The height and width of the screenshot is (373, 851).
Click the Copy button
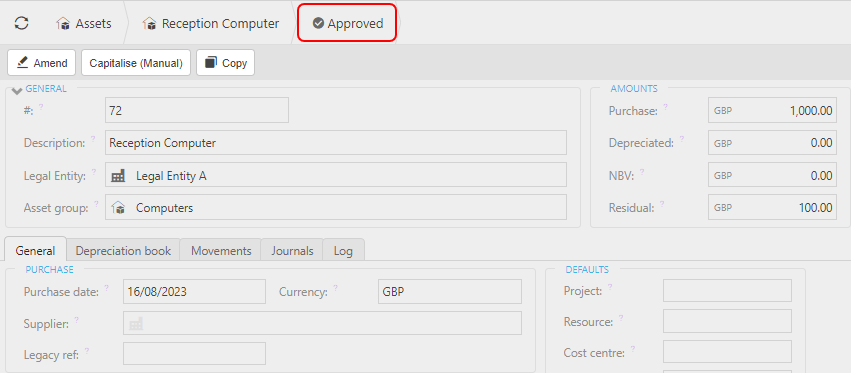225,63
